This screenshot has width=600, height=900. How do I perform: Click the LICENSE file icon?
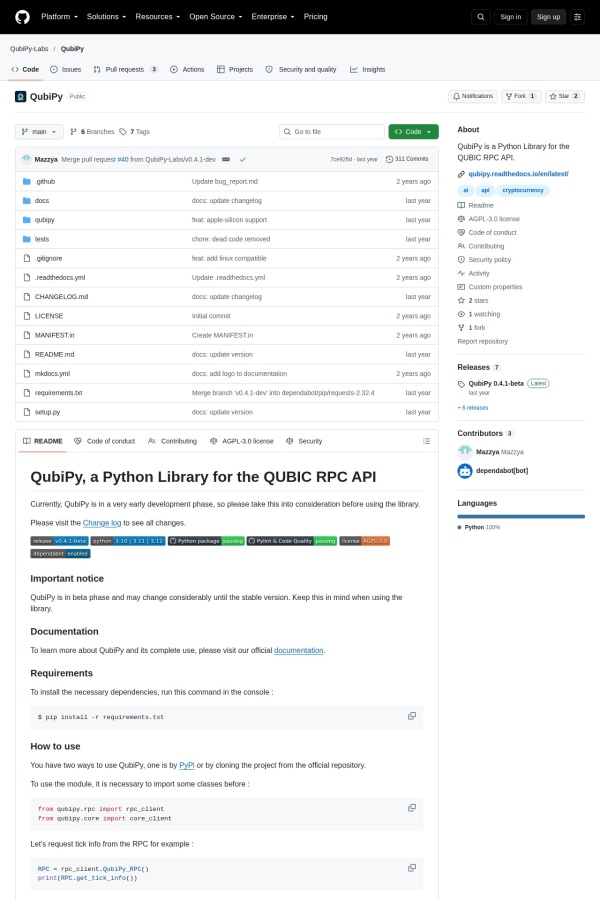(x=26, y=316)
